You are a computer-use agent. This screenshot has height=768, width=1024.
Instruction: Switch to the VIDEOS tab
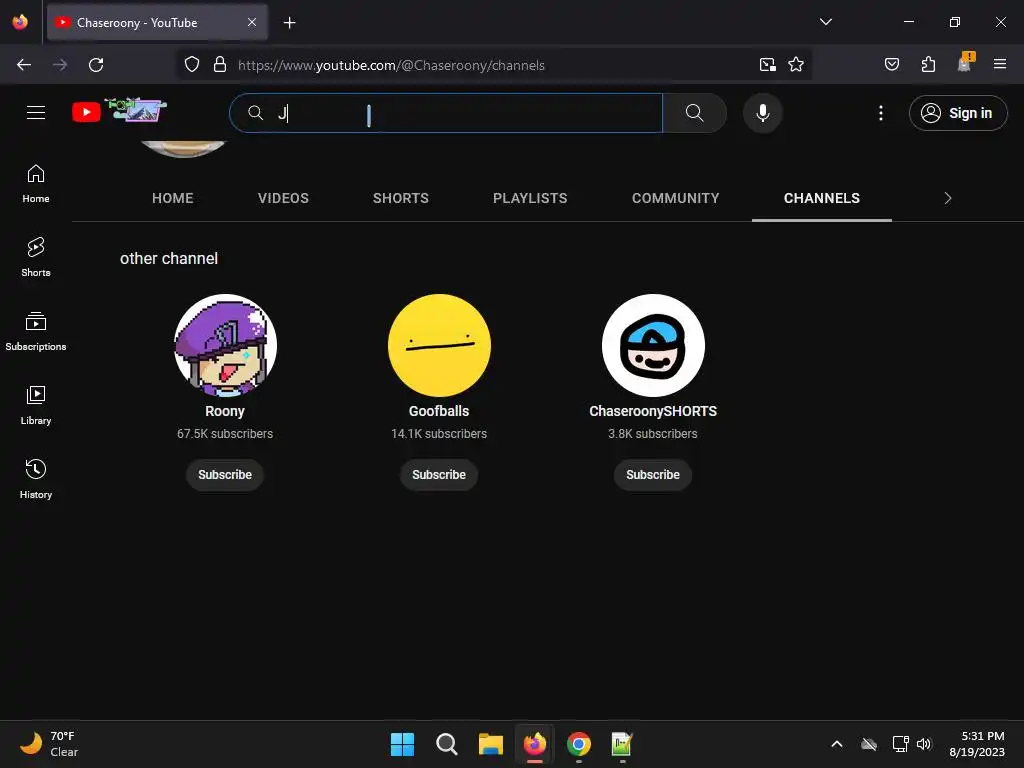283,198
